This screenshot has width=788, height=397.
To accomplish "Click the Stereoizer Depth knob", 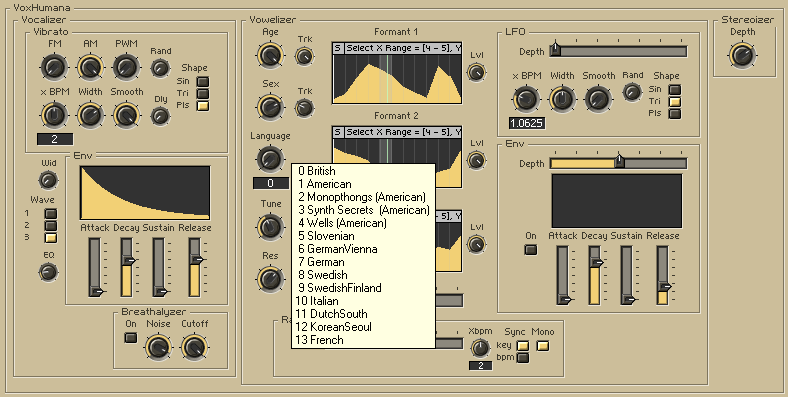I will click(742, 55).
